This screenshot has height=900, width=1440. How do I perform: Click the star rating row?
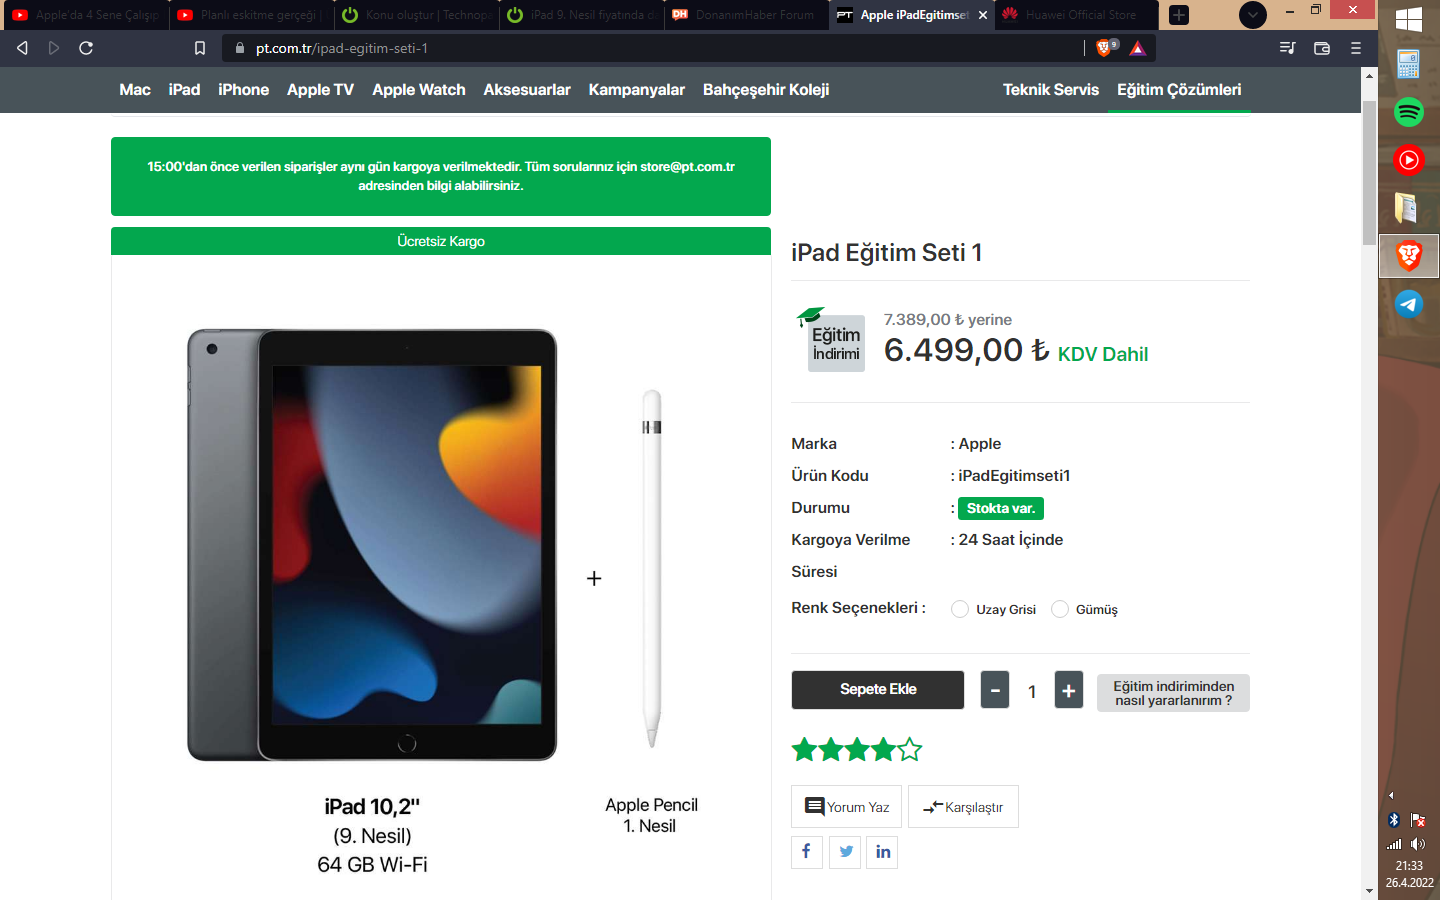click(x=856, y=749)
